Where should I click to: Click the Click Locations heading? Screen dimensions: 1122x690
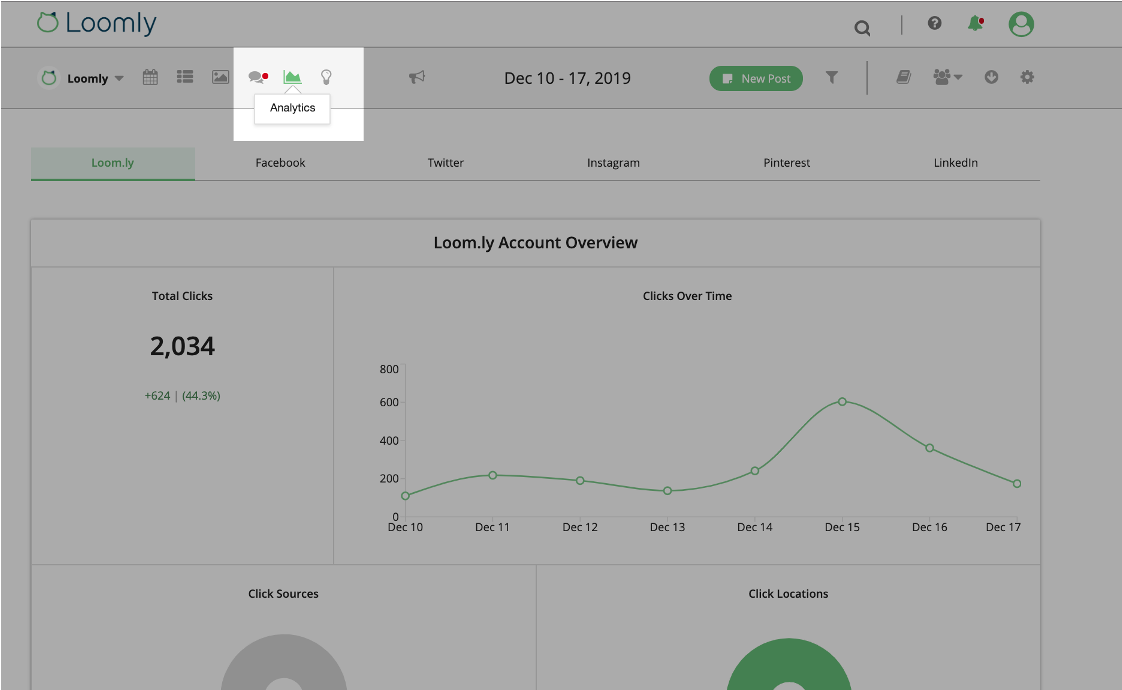point(788,594)
